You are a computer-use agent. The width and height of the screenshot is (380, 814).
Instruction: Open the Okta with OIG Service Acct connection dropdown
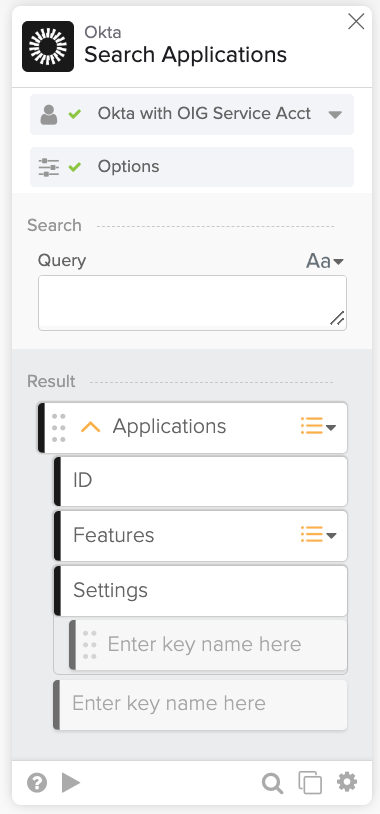coord(335,114)
